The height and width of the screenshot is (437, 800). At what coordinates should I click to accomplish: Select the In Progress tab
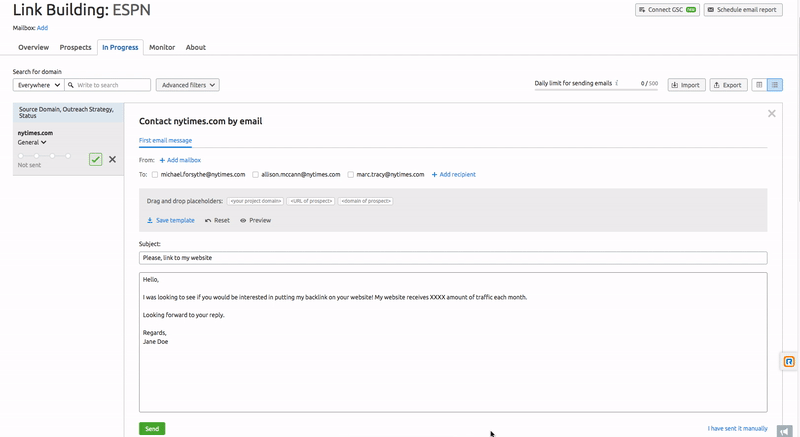(x=120, y=47)
